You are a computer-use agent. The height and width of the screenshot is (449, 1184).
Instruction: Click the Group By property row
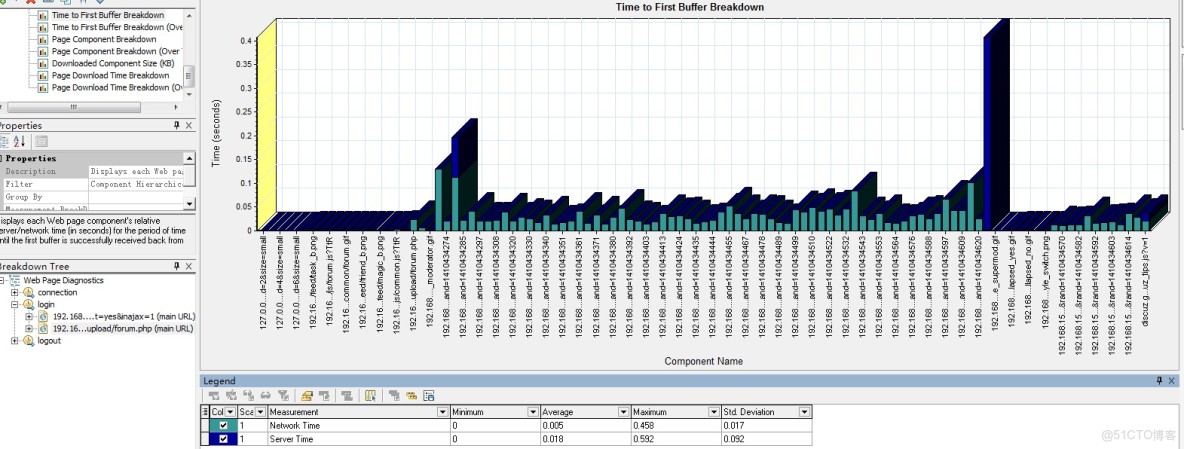tap(92, 196)
